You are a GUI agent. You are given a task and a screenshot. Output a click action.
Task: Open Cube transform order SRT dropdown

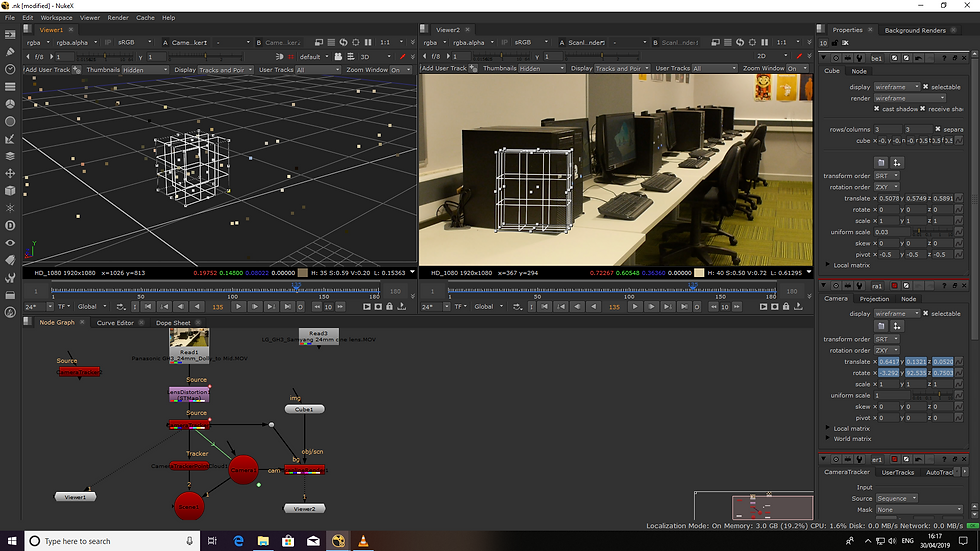coord(886,176)
